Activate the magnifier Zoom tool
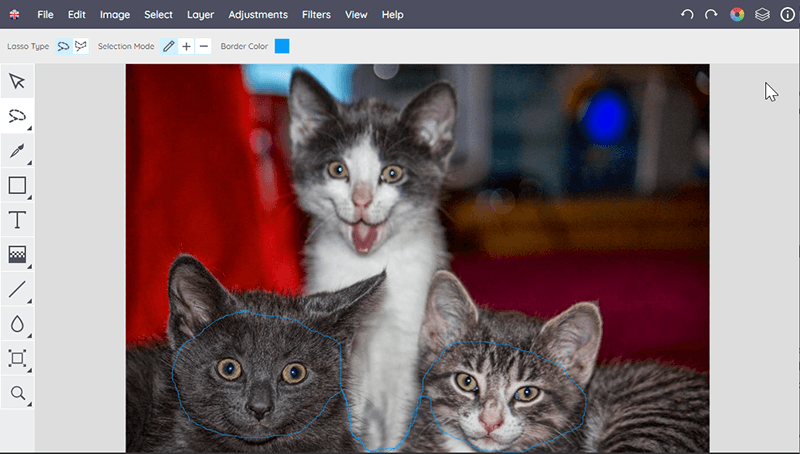 (17, 393)
